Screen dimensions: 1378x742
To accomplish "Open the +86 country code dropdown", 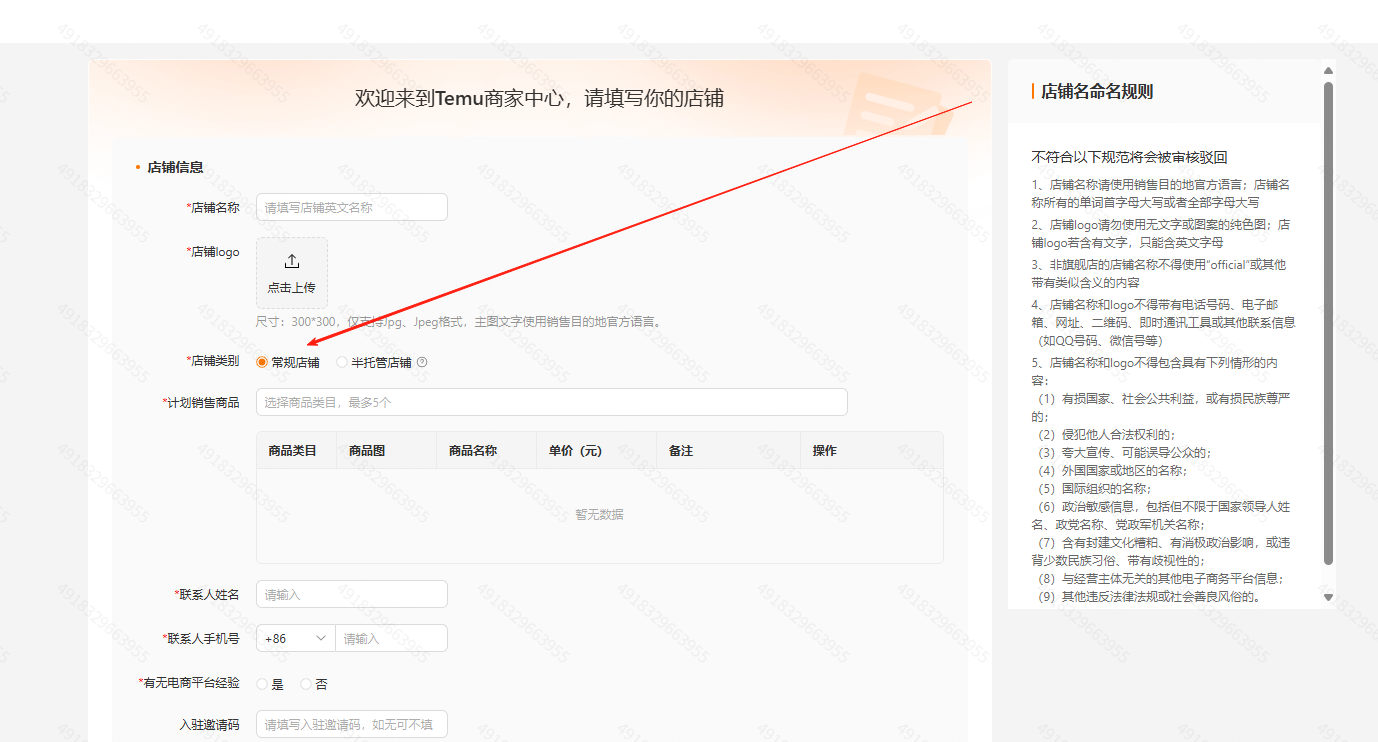I will click(296, 638).
